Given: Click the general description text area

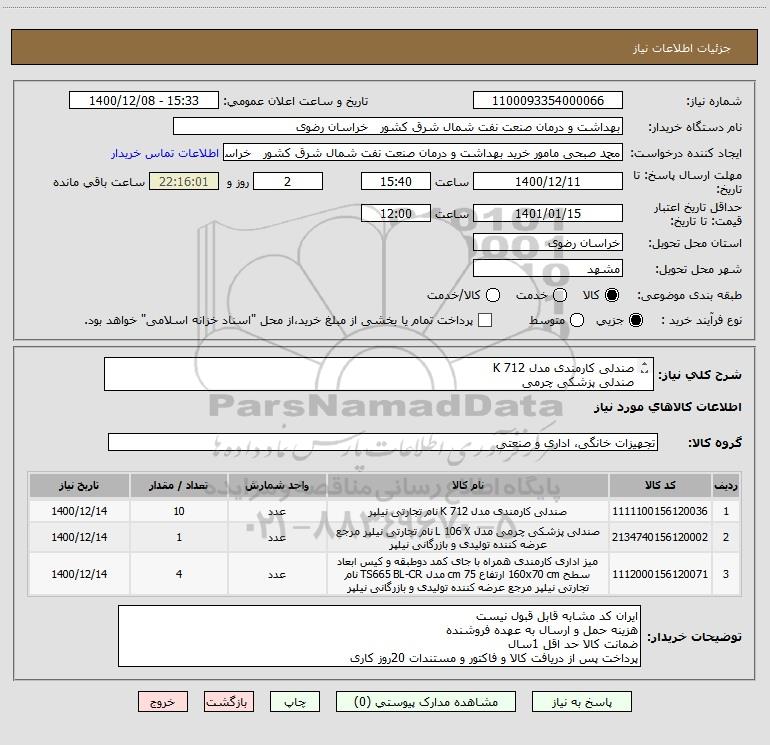Looking at the screenshot, I should [379, 374].
